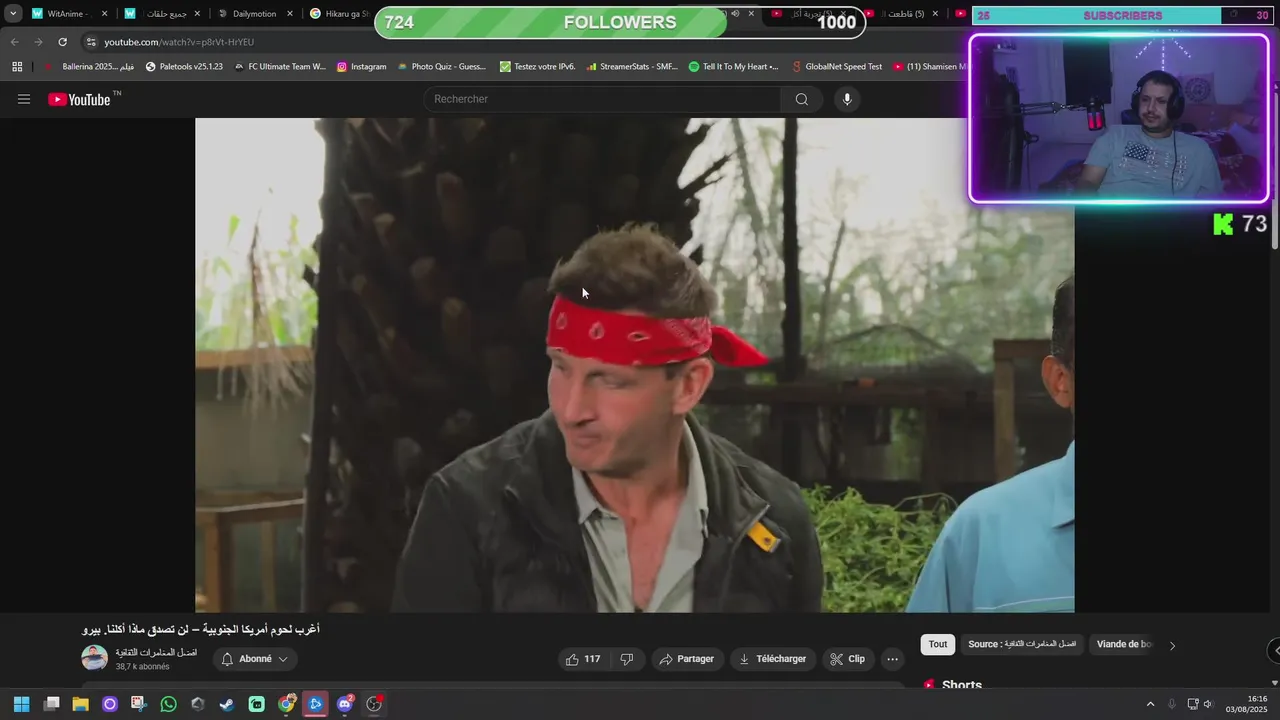This screenshot has height=720, width=1280.
Task: Open Task View on the taskbar
Action: tap(52, 704)
